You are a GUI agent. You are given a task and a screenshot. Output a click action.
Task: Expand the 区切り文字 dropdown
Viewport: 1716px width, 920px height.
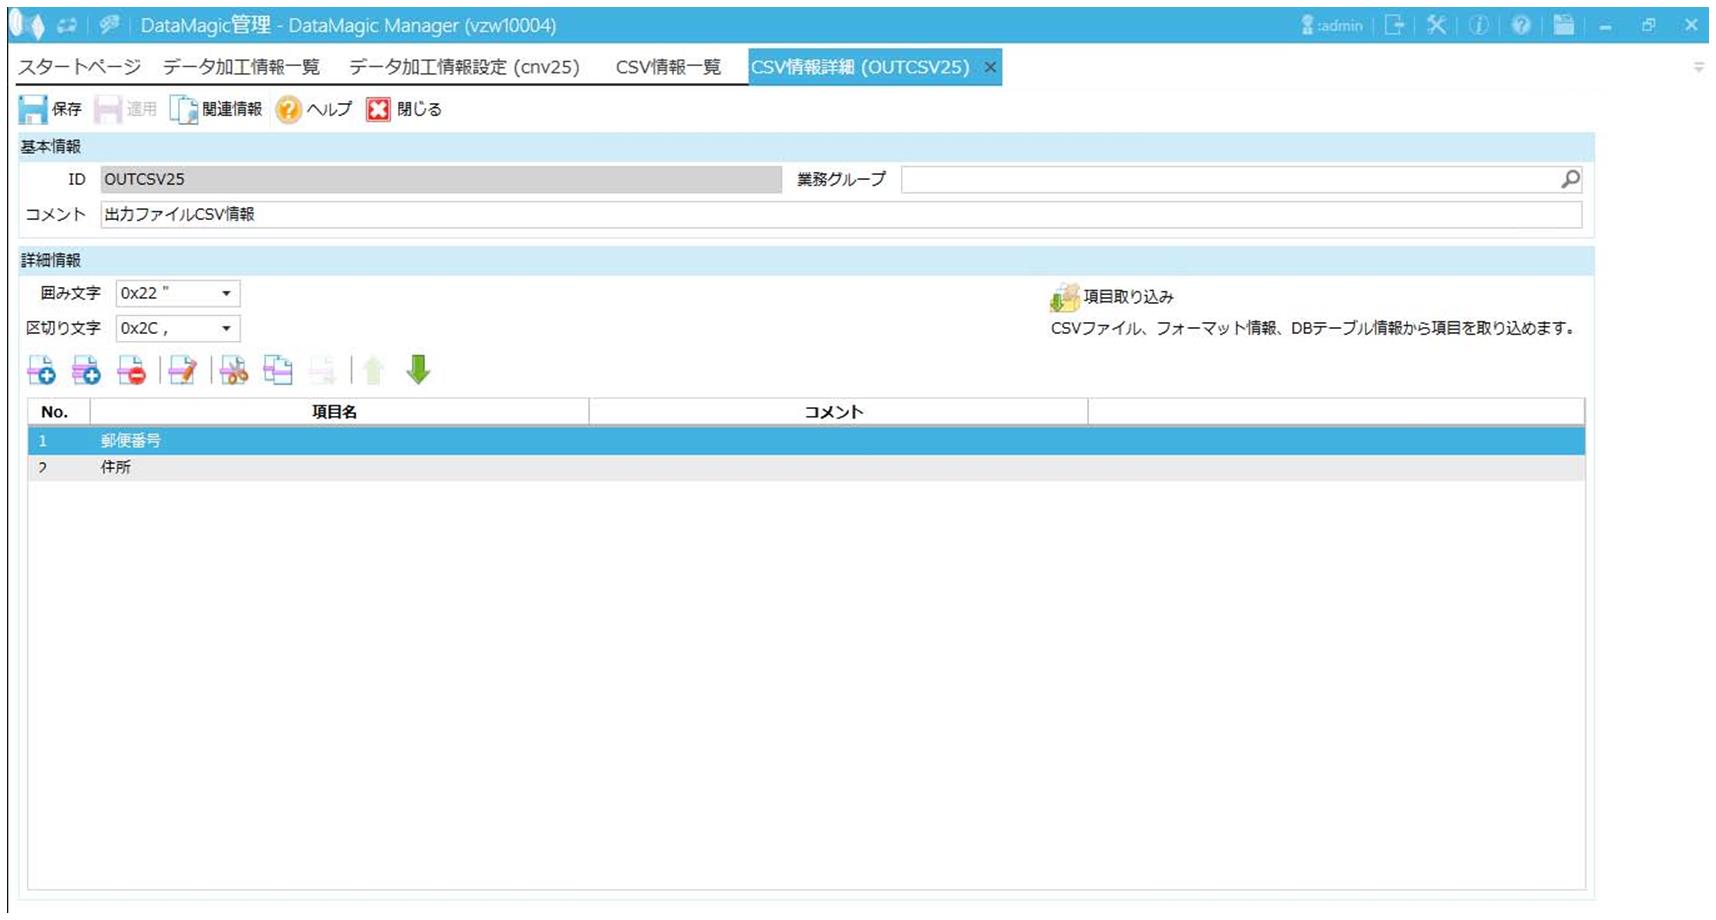point(226,328)
